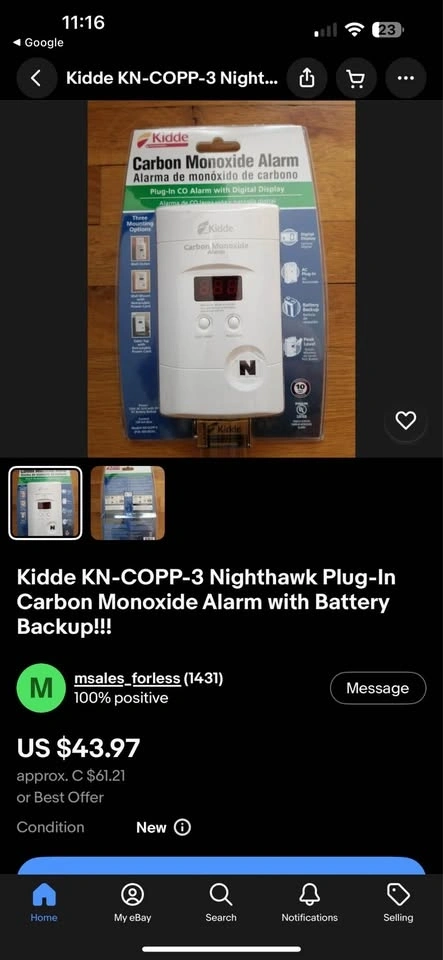The height and width of the screenshot is (960, 443).
Task: Open the Selling tag tab
Action: tap(398, 903)
